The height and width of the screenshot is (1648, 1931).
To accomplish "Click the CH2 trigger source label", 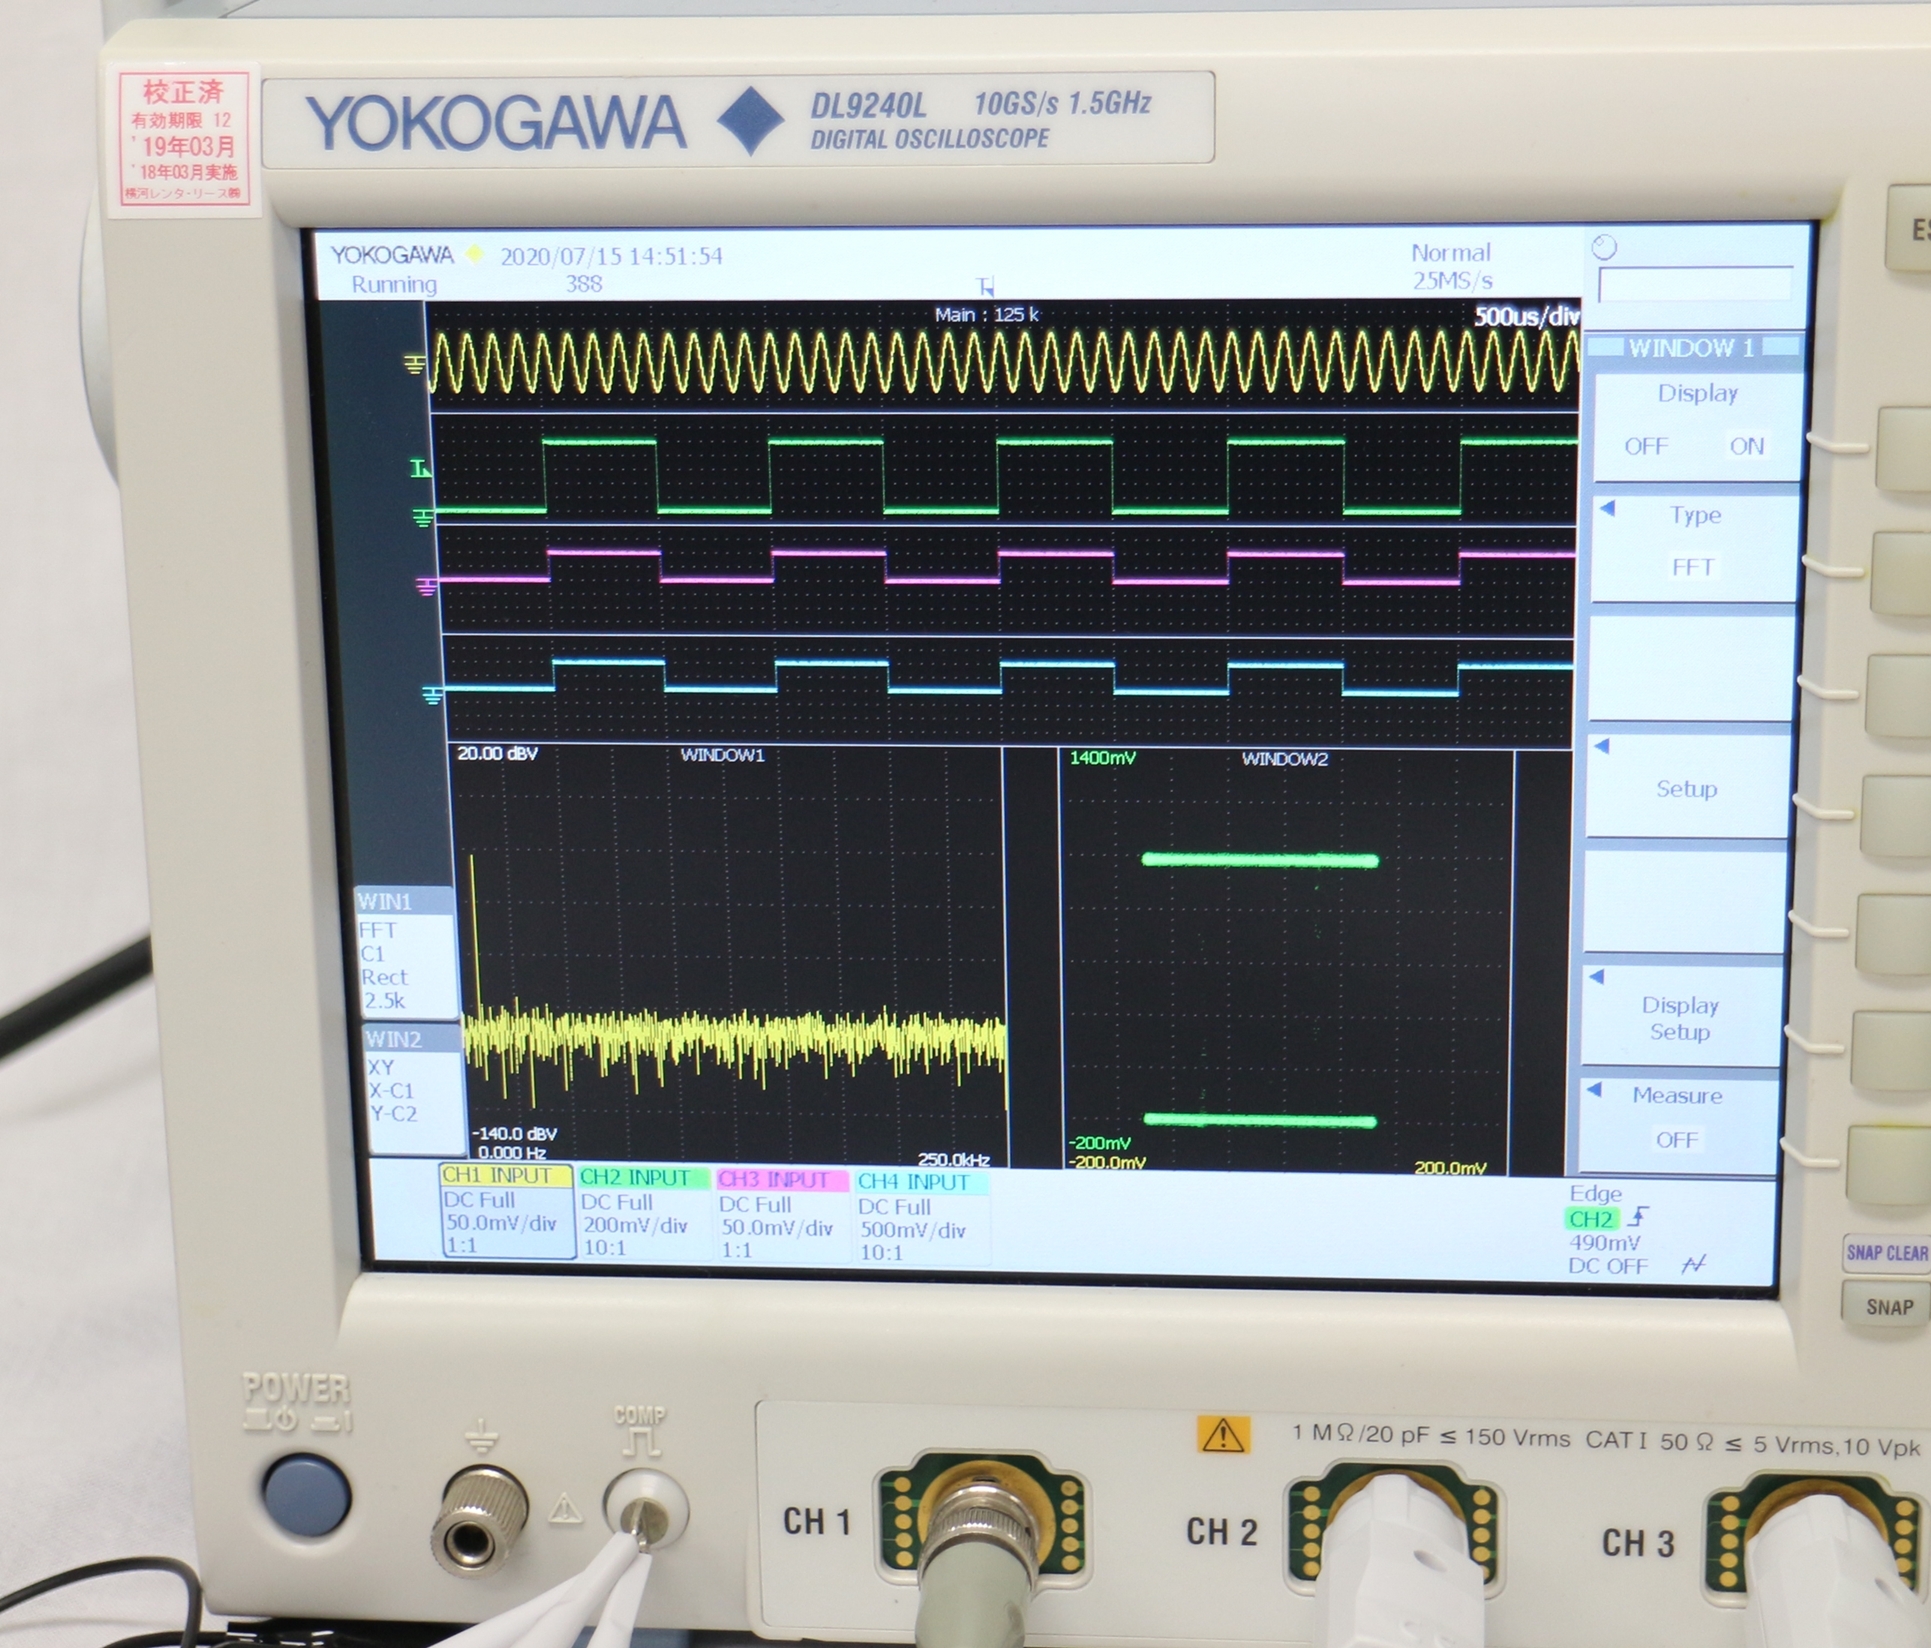I will (x=1590, y=1219).
